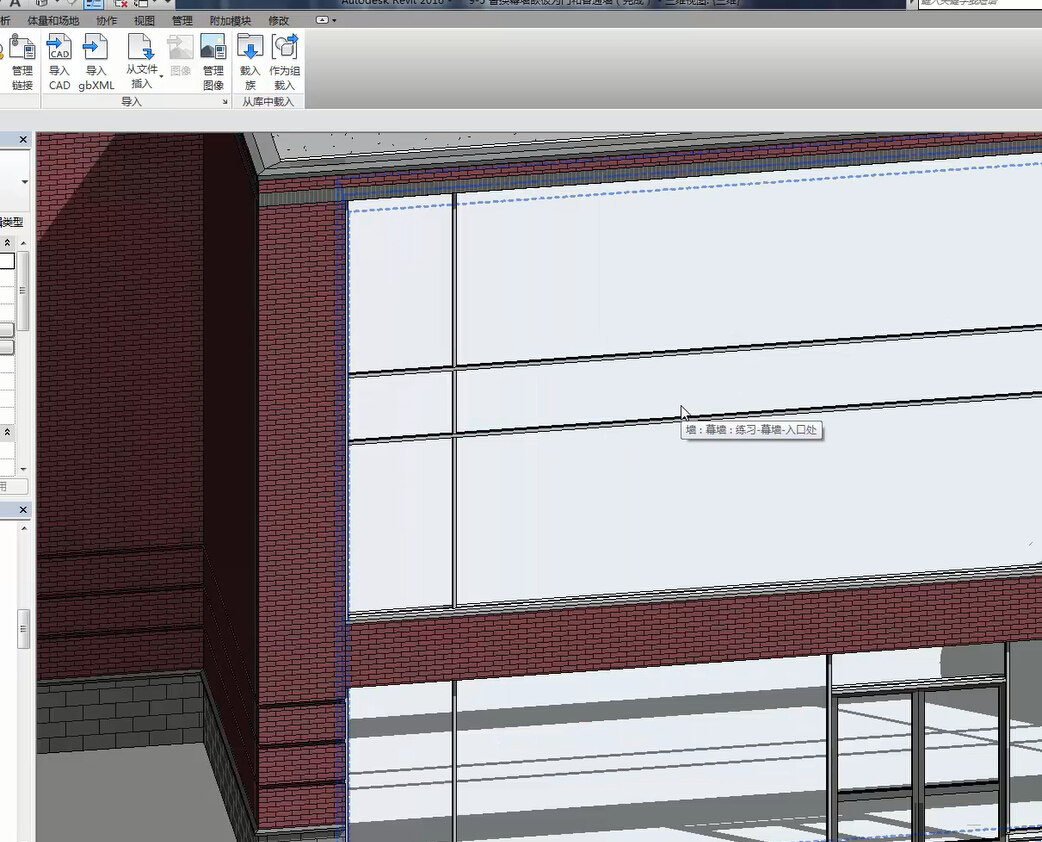Select the 附加模块 (Add-Ins) tab
The image size is (1042, 842).
(x=231, y=20)
